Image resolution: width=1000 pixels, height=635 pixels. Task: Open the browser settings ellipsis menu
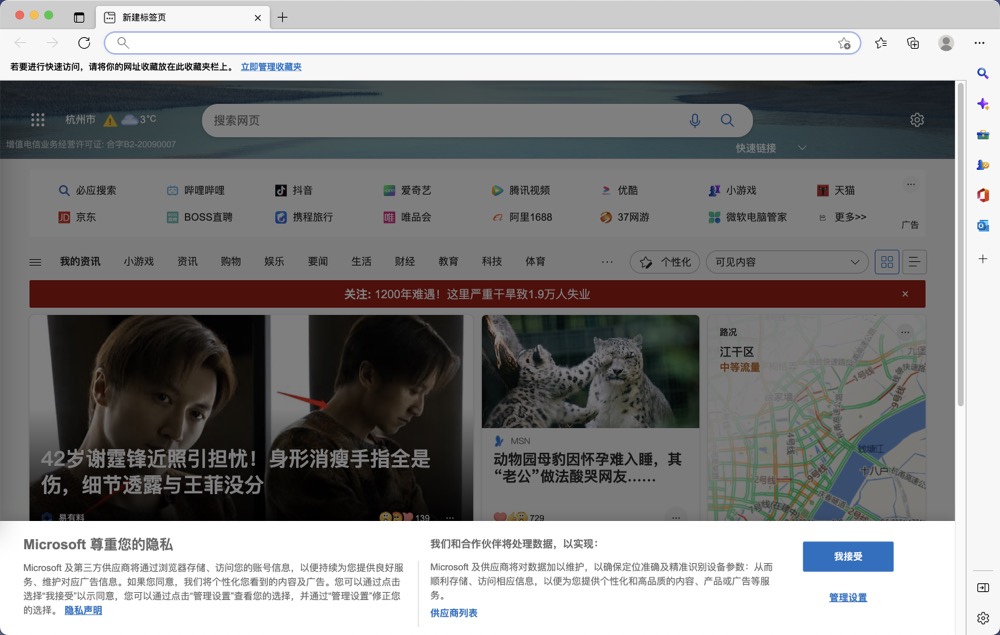pos(979,43)
